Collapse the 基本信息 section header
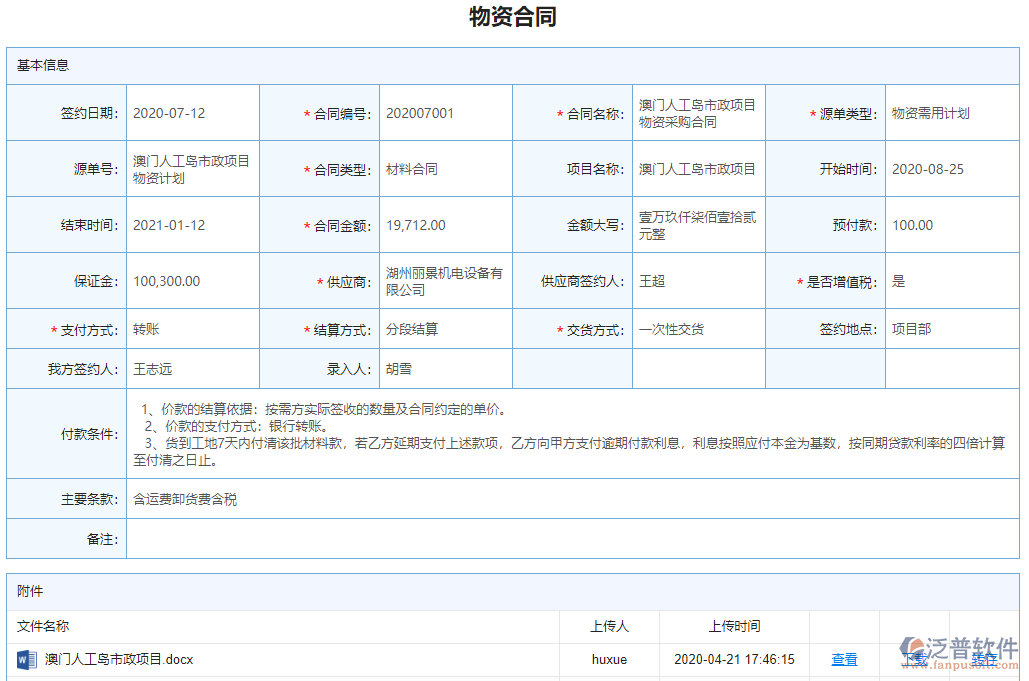The image size is (1029, 681). click(42, 65)
